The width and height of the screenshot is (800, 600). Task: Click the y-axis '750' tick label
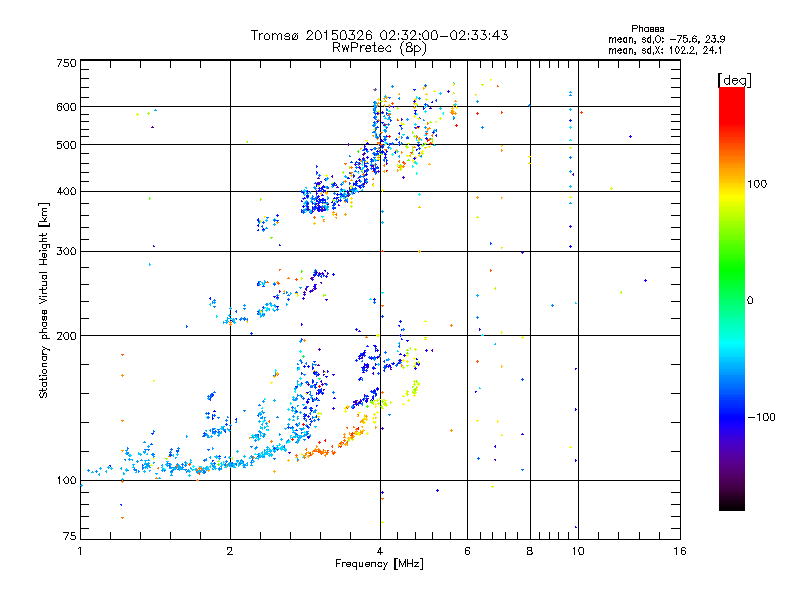[66, 63]
